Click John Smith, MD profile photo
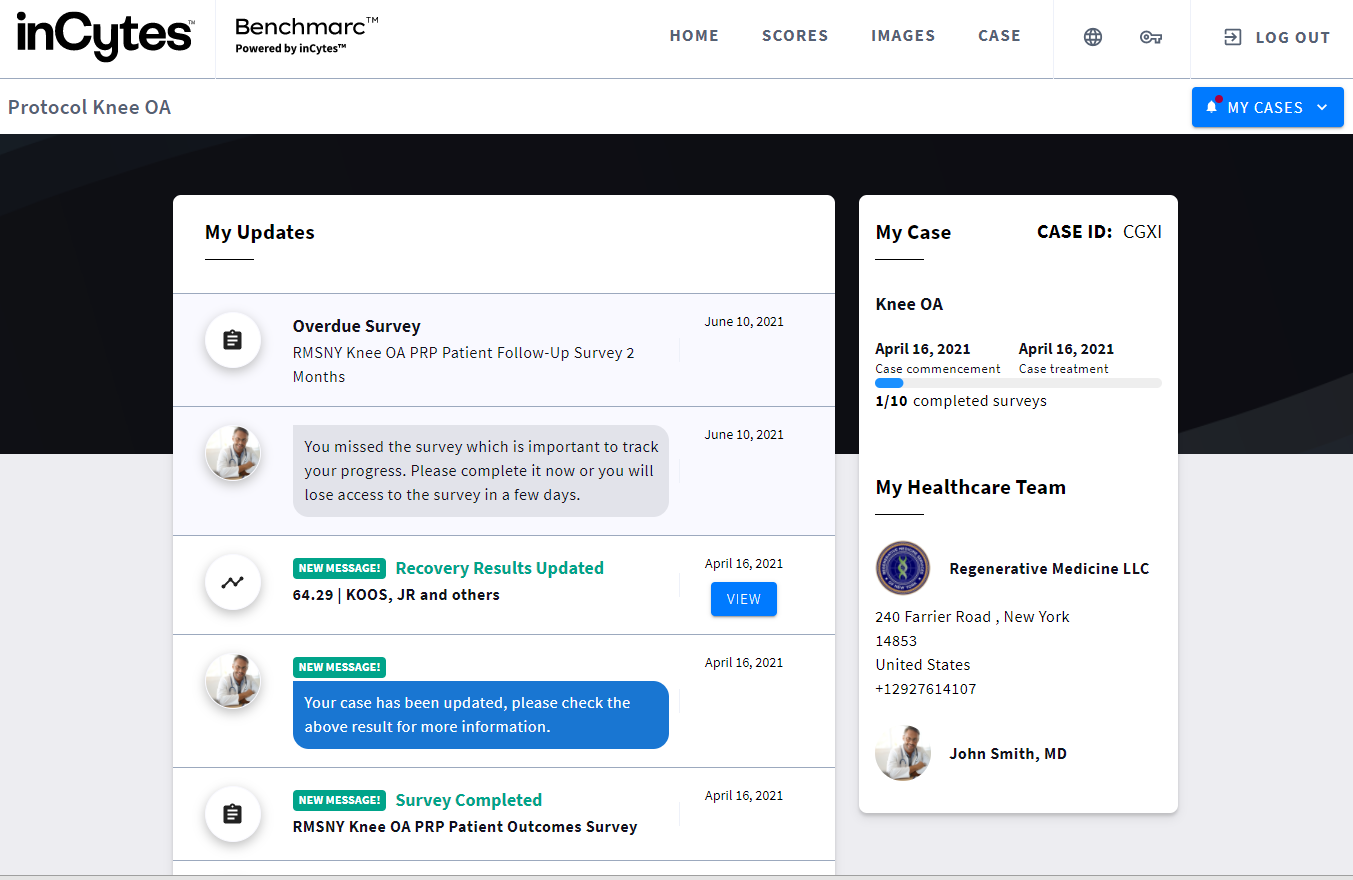 (902, 753)
